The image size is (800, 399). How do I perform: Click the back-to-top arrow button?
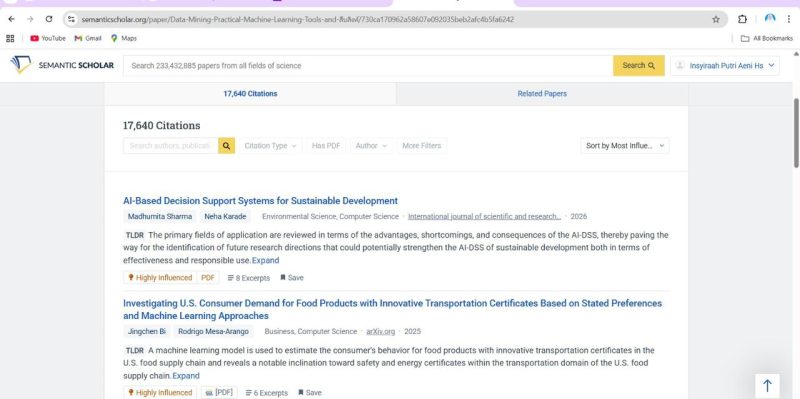[767, 386]
